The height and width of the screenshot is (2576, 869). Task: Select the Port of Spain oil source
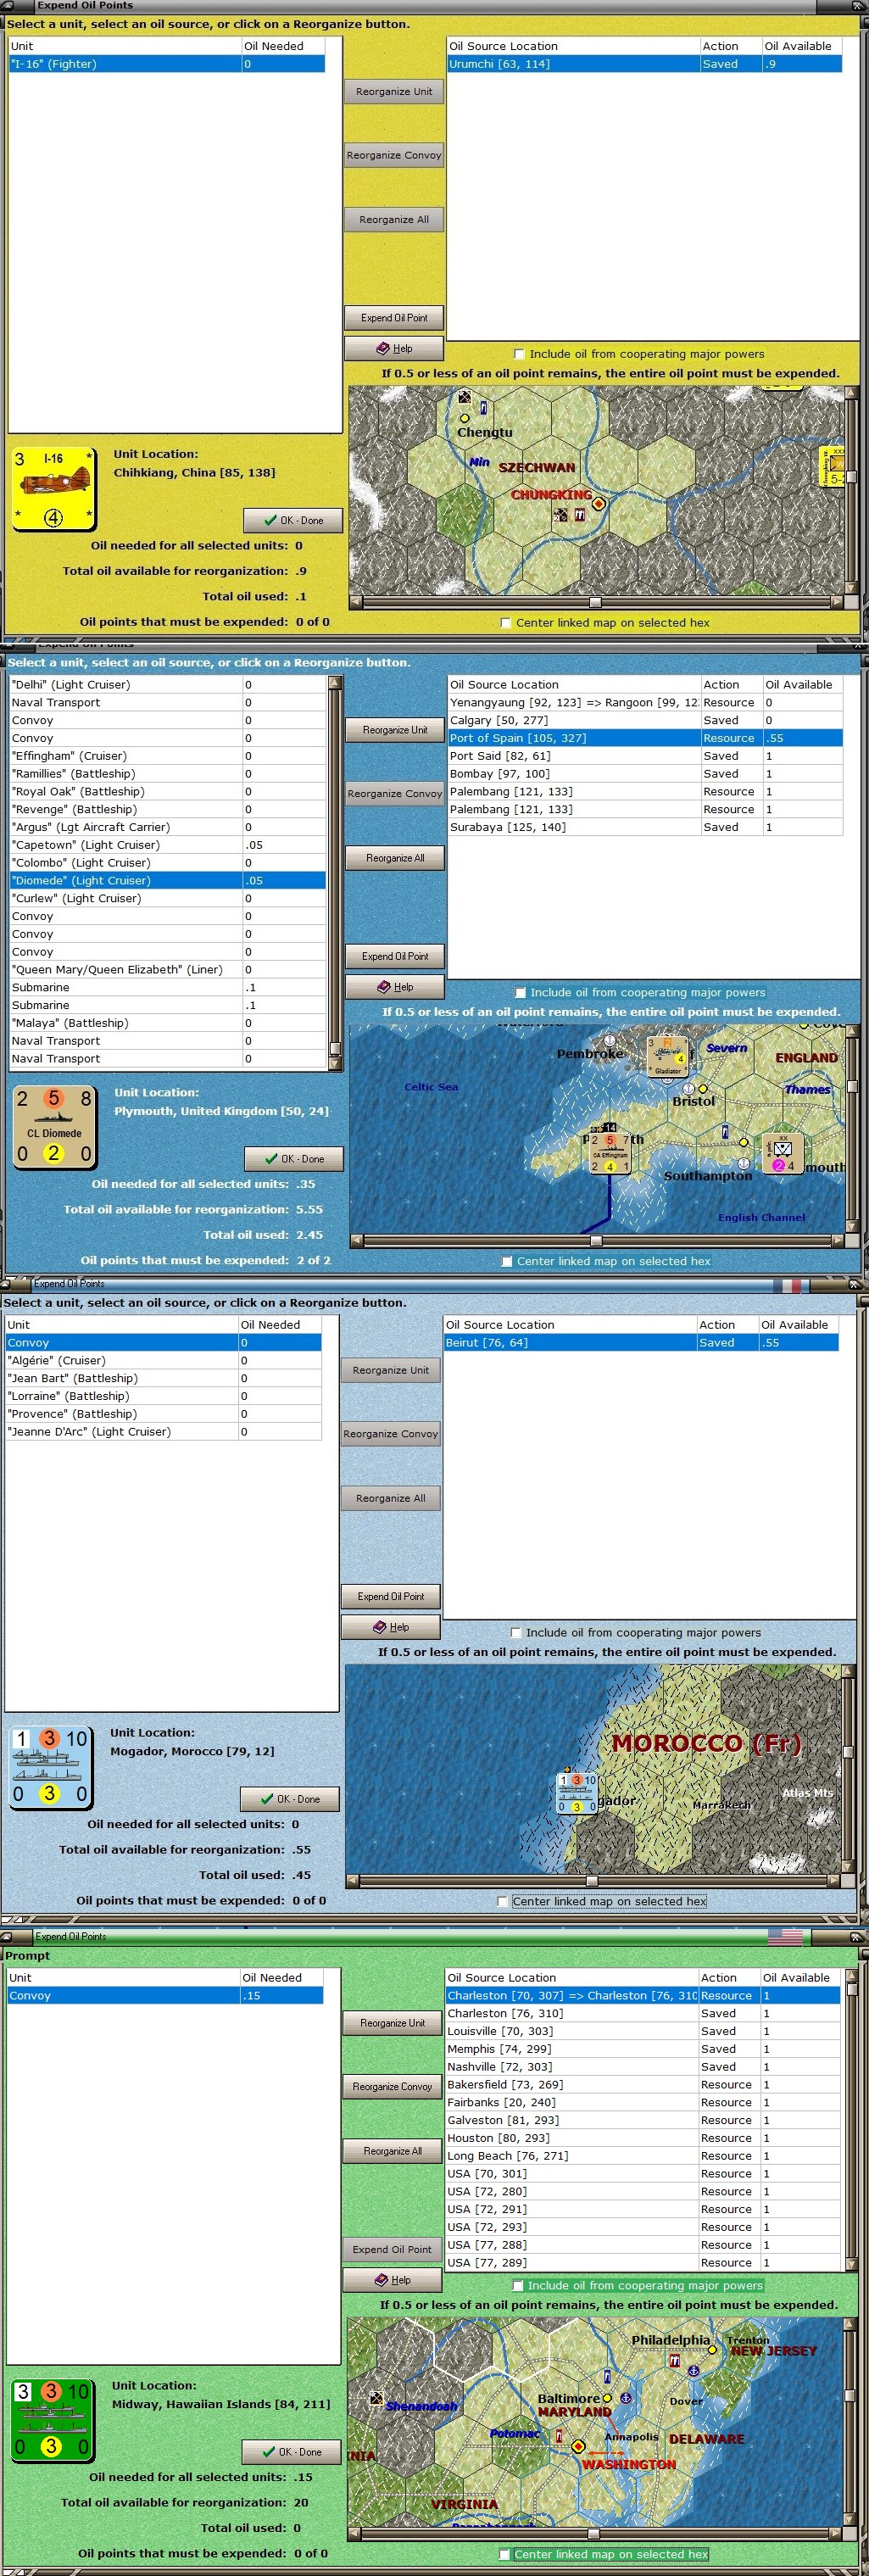point(645,738)
